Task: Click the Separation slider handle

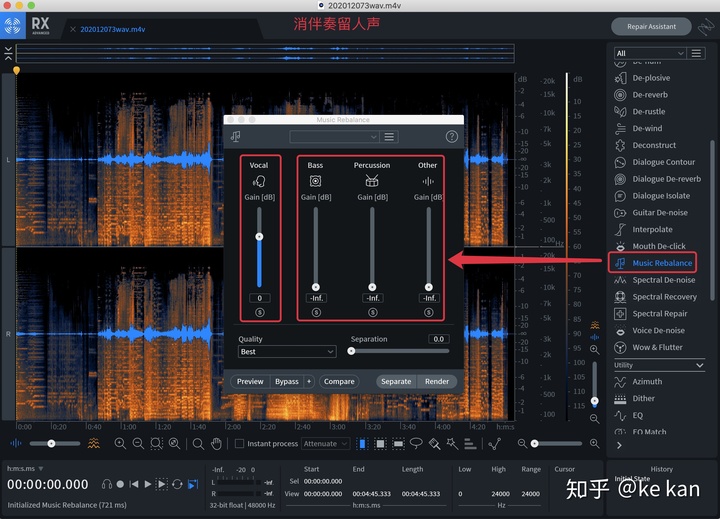Action: [x=351, y=351]
